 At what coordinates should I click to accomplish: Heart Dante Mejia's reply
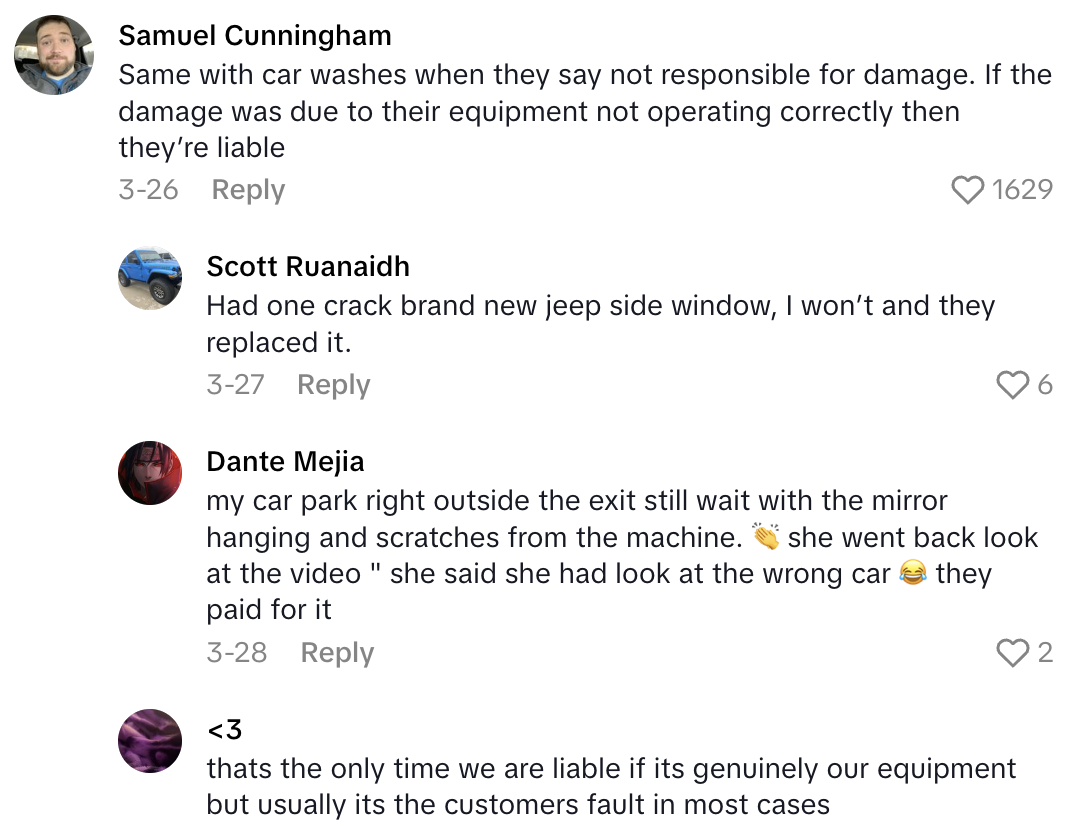1013,653
